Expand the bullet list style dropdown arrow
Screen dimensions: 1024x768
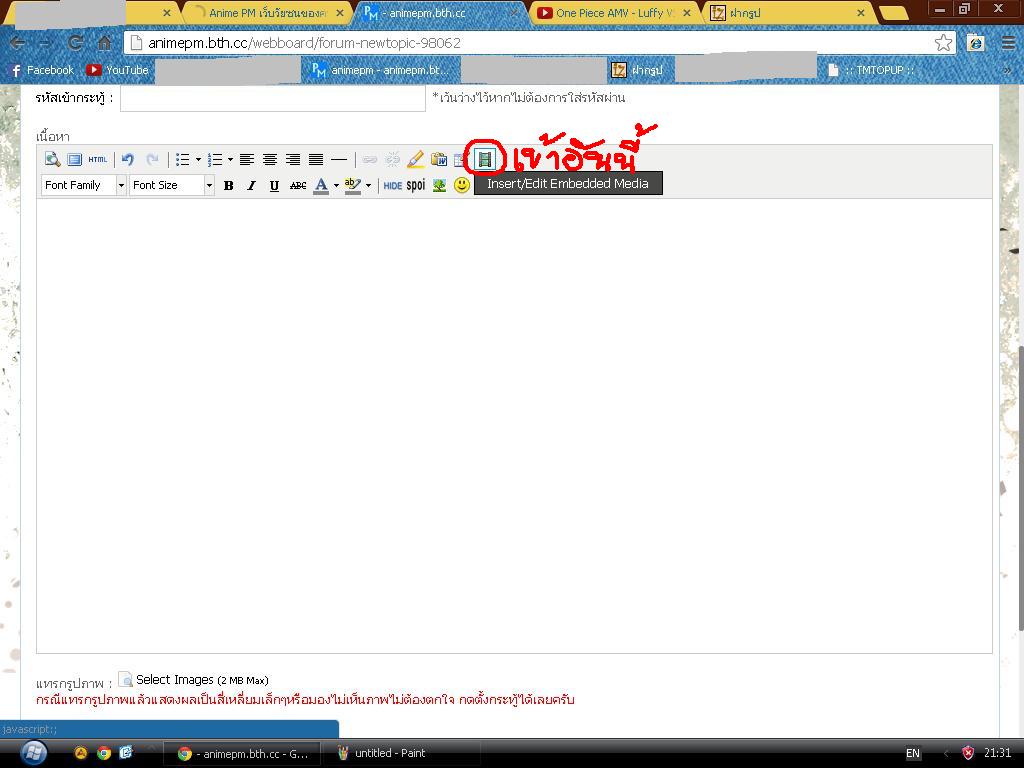[x=199, y=159]
